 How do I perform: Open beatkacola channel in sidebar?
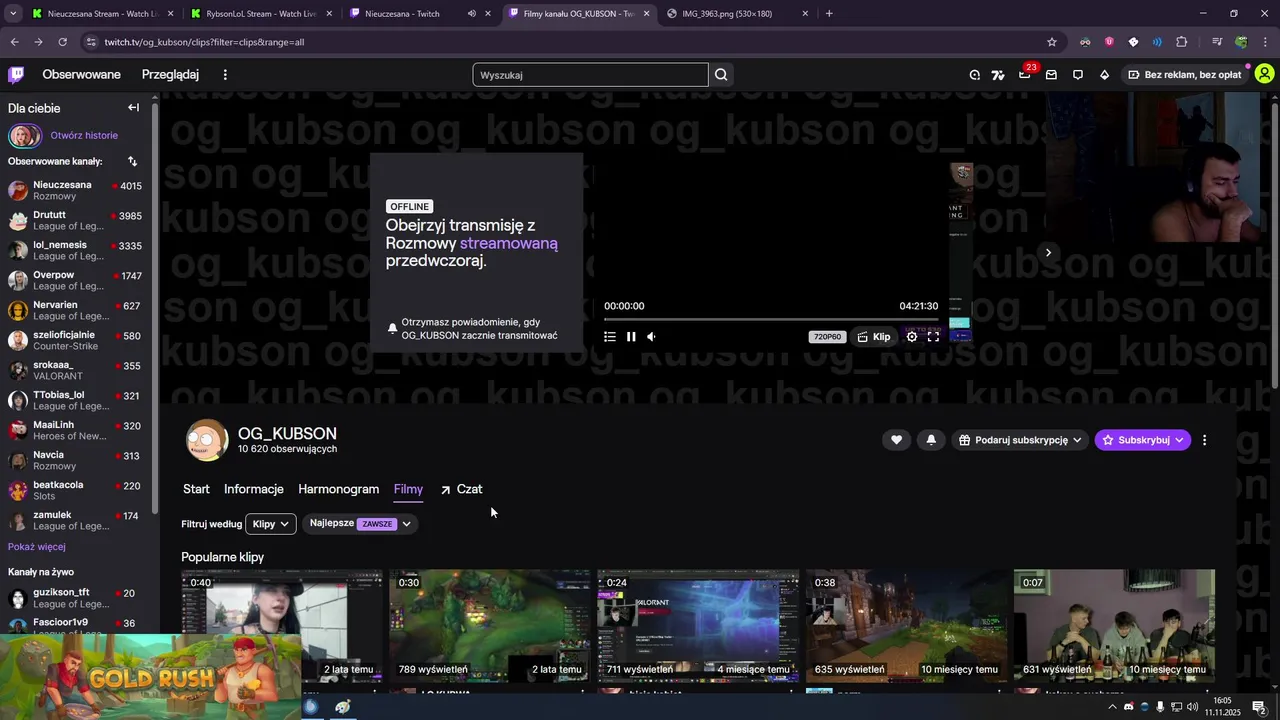point(77,491)
